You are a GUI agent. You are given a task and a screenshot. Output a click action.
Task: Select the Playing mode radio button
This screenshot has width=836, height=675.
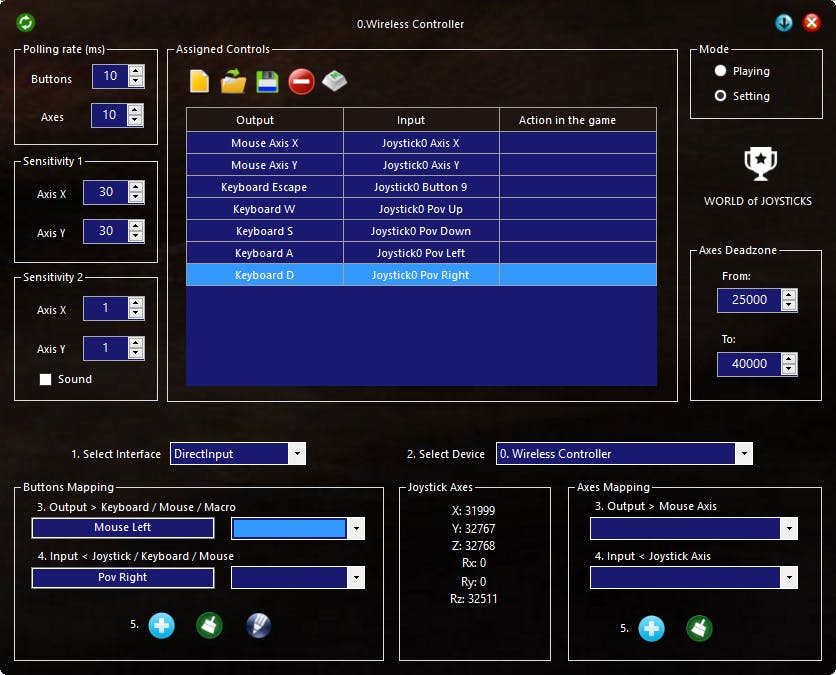tap(720, 70)
